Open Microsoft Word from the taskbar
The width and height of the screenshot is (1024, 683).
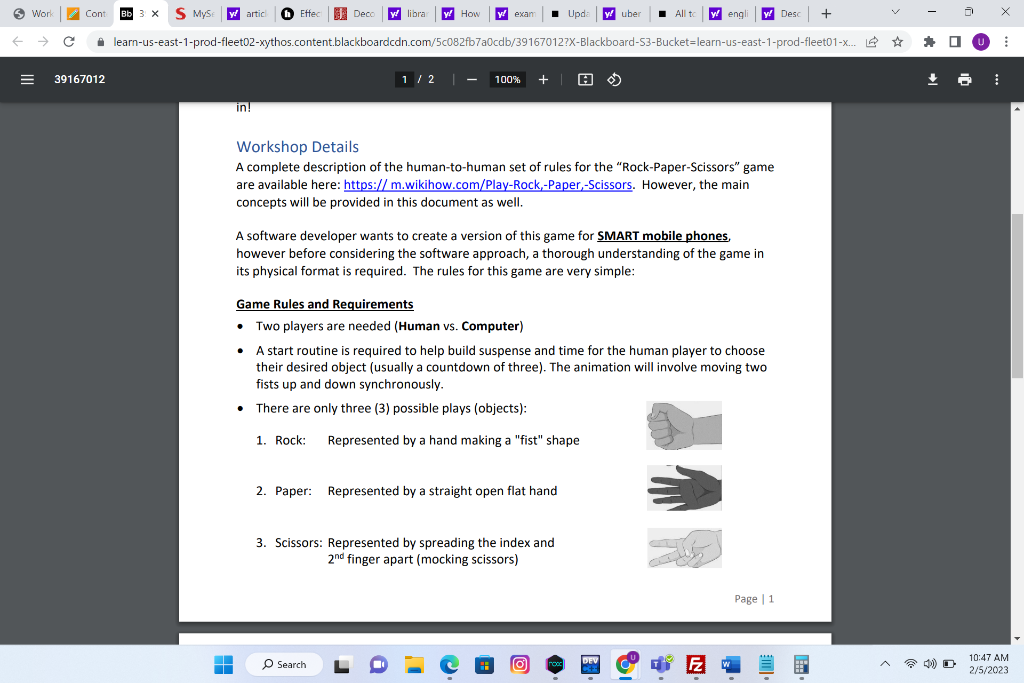coord(730,664)
